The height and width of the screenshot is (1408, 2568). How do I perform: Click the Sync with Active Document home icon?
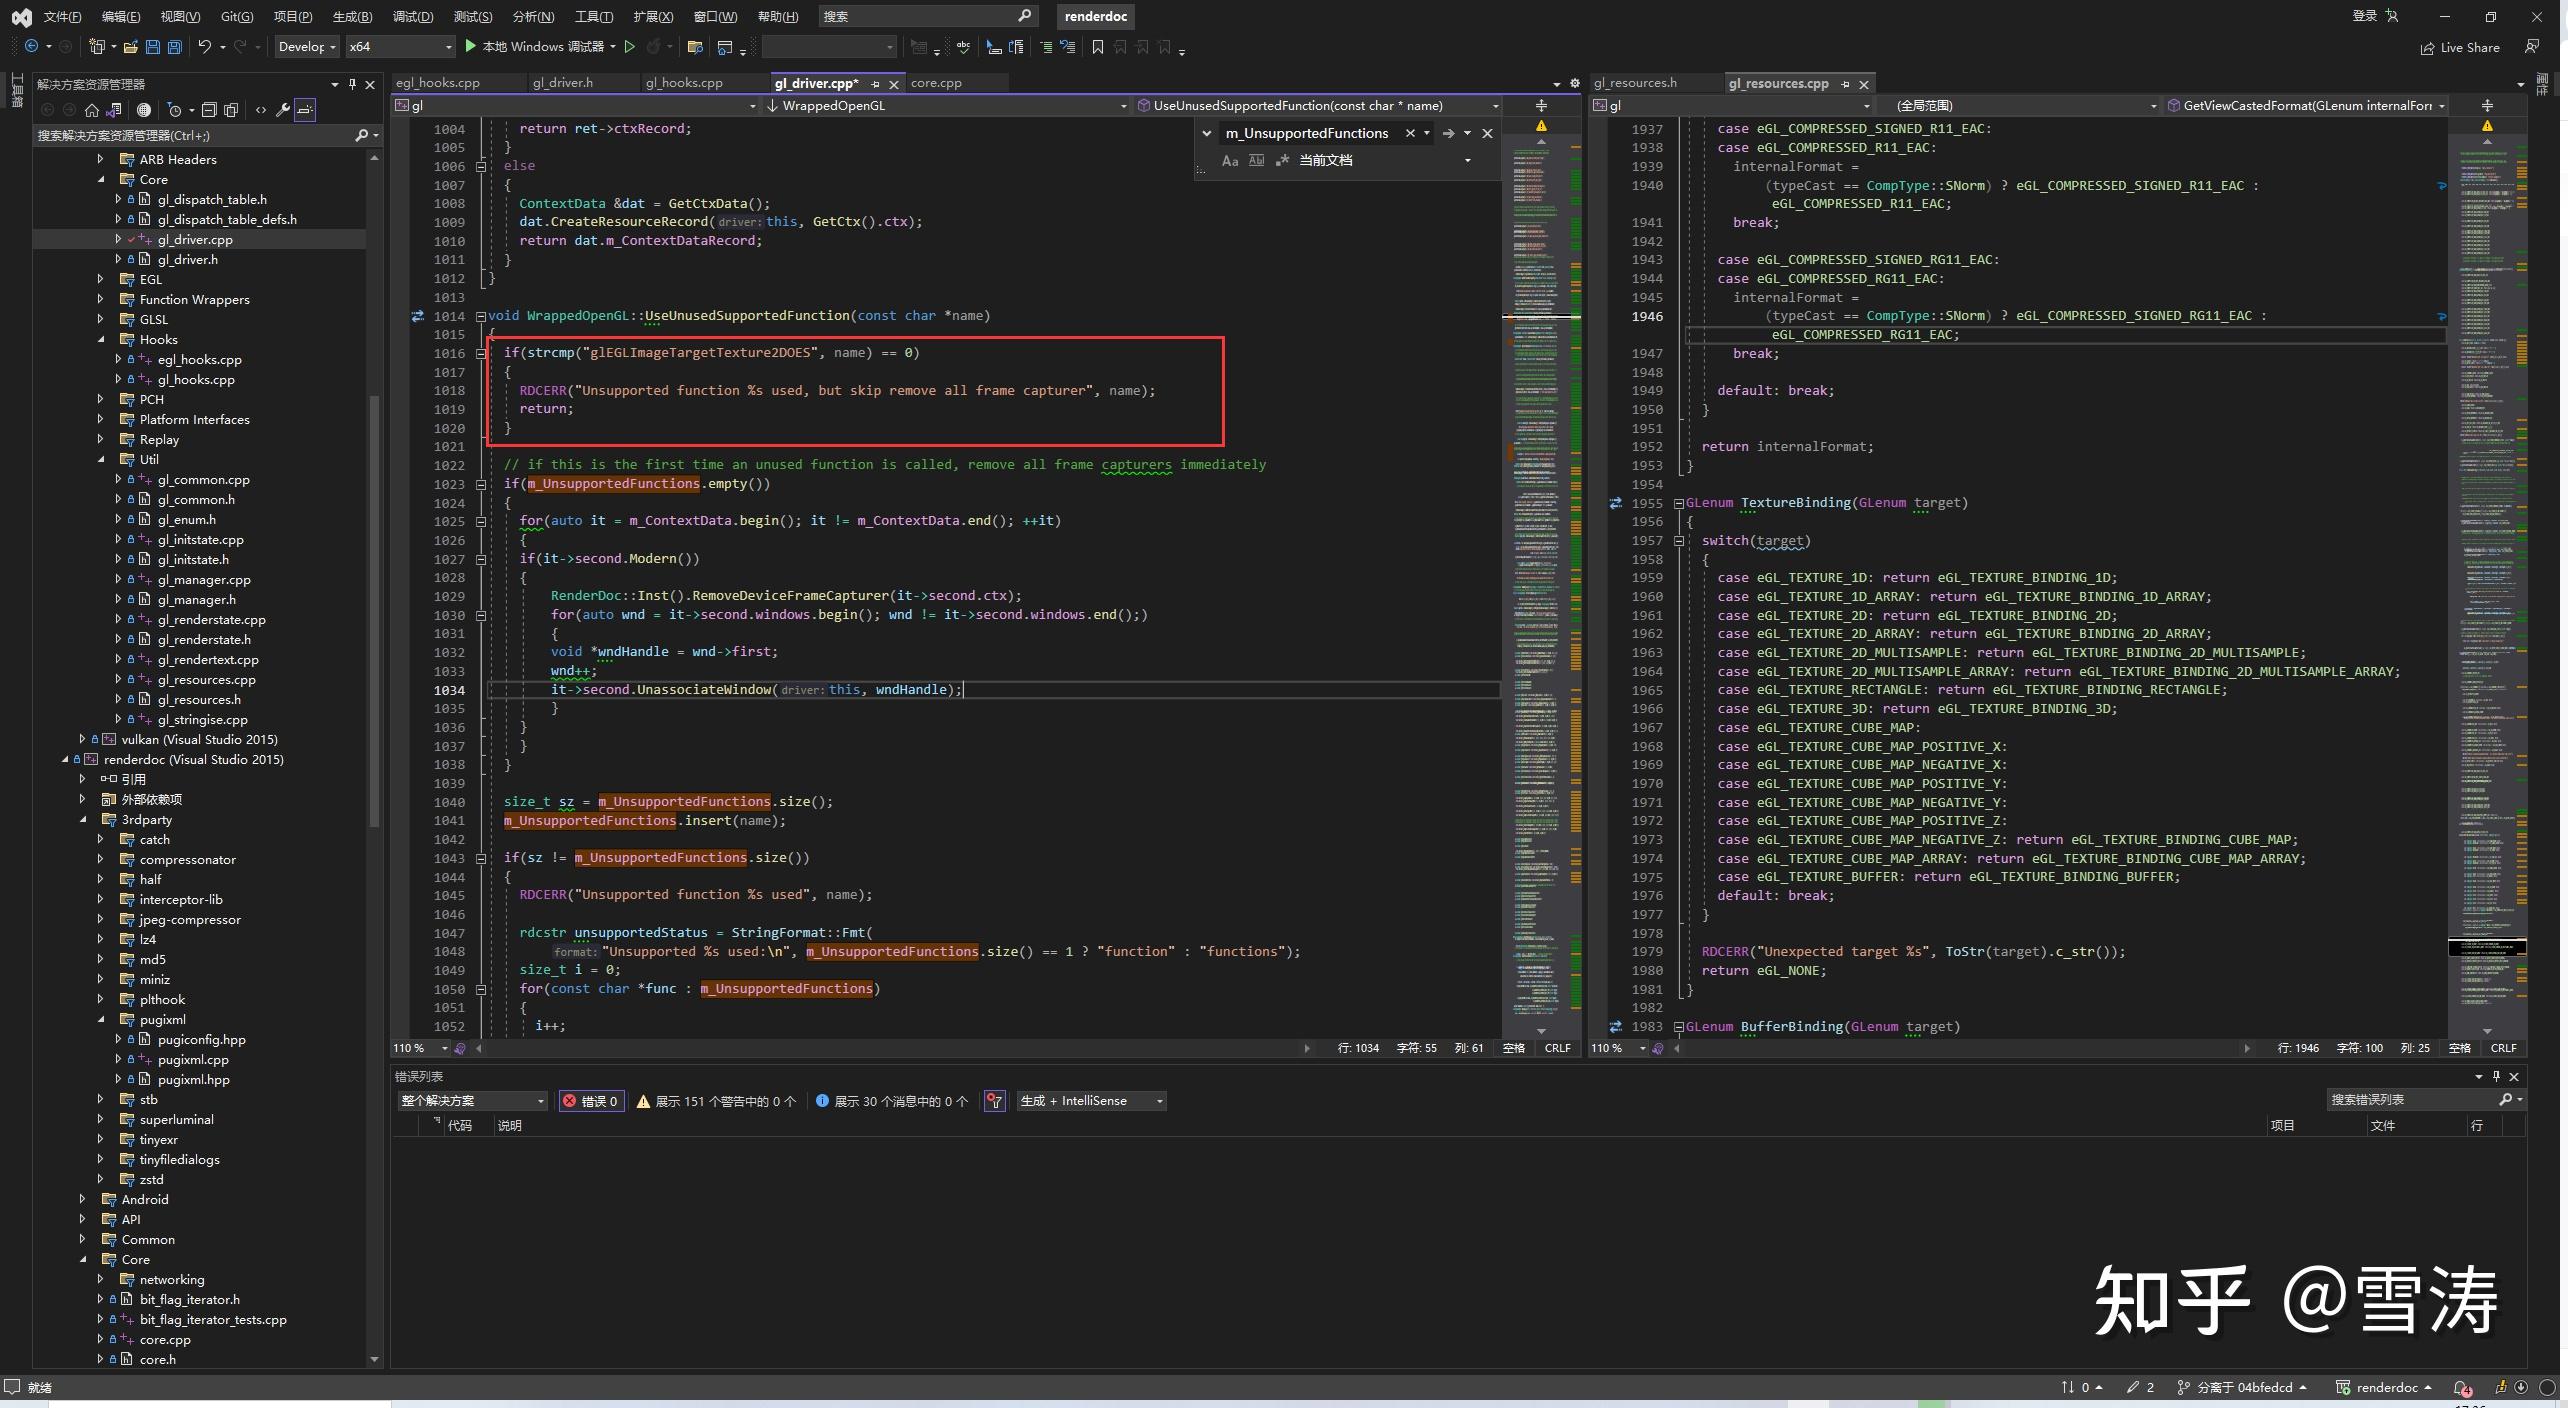point(92,110)
